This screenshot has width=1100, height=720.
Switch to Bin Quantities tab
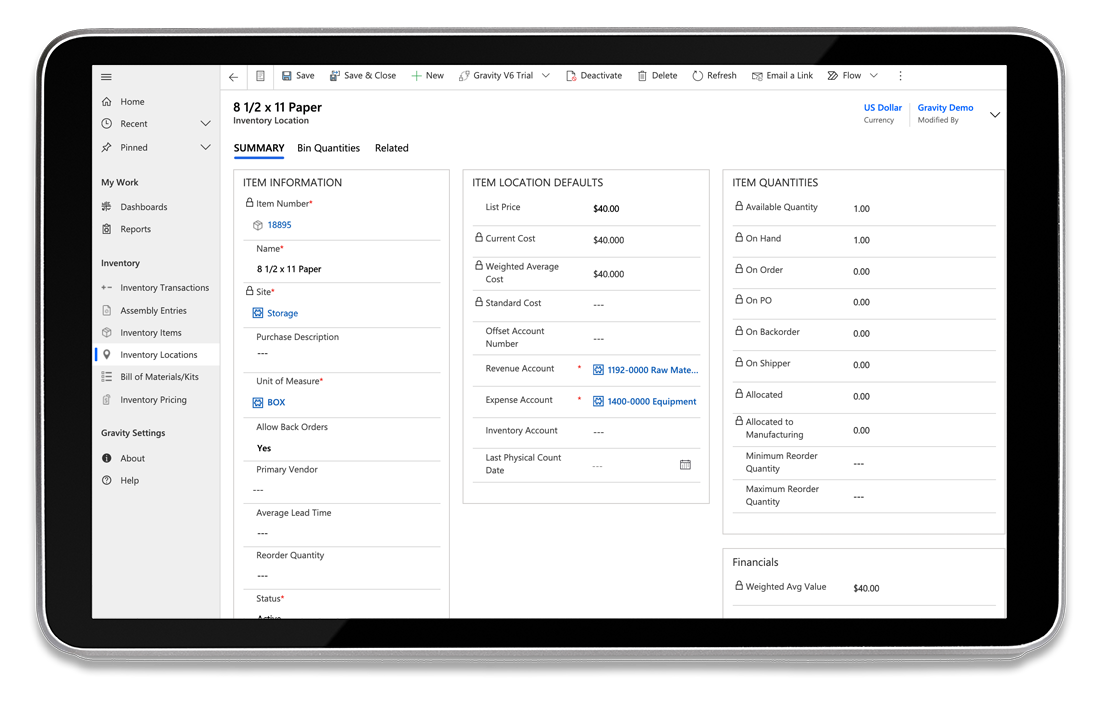click(328, 148)
